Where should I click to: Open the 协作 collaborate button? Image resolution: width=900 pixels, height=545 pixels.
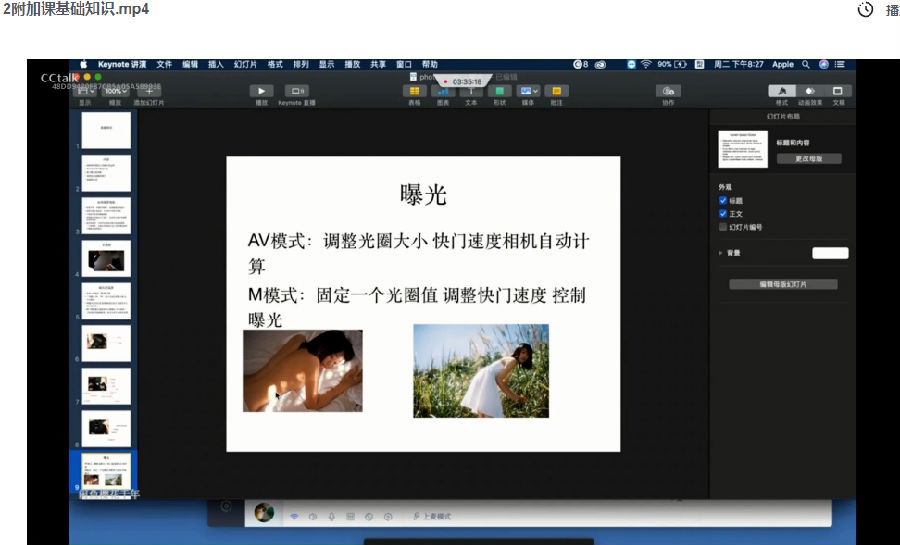[668, 91]
